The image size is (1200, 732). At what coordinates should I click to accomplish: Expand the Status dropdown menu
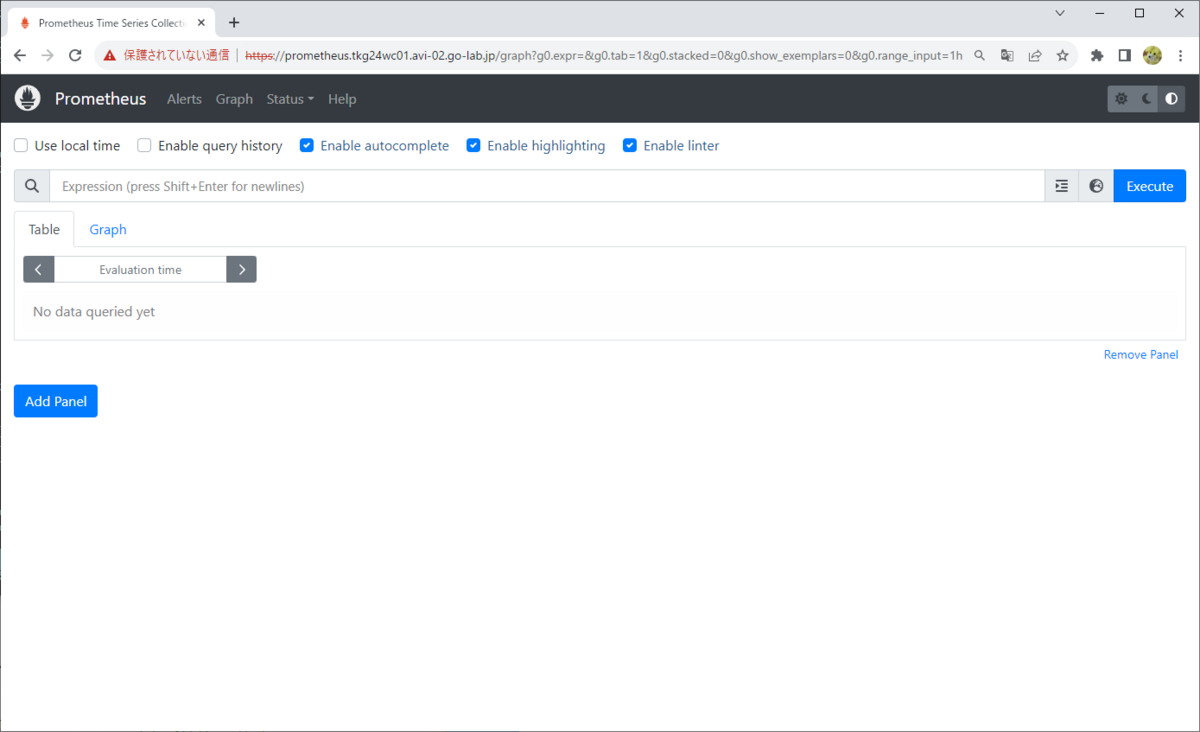coord(290,99)
